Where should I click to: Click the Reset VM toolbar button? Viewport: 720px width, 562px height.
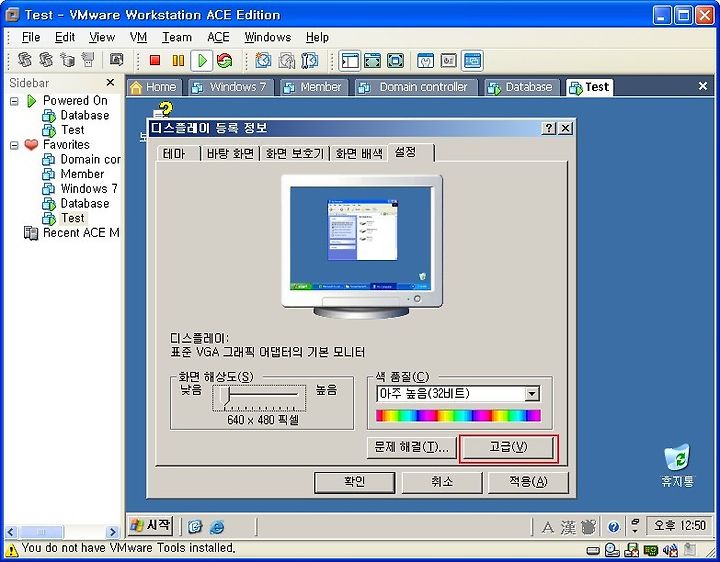pyautogui.click(x=225, y=60)
